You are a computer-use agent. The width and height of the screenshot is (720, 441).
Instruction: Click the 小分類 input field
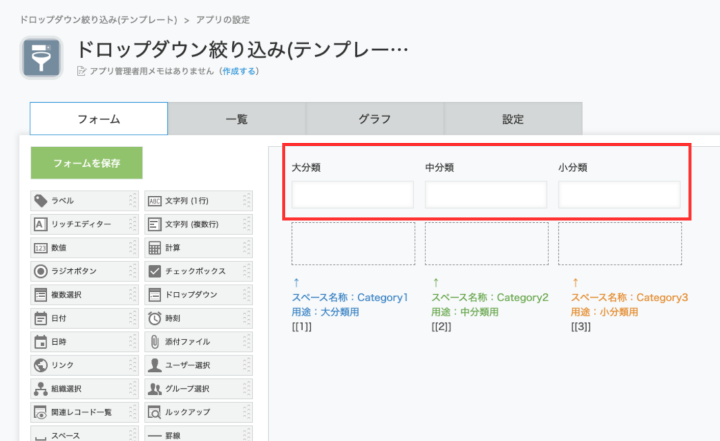(619, 194)
